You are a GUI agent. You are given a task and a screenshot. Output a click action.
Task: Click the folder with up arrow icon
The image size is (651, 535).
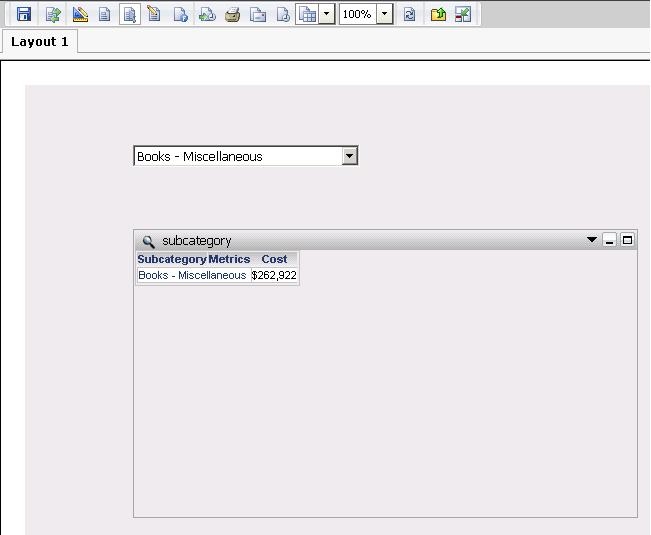(x=438, y=15)
